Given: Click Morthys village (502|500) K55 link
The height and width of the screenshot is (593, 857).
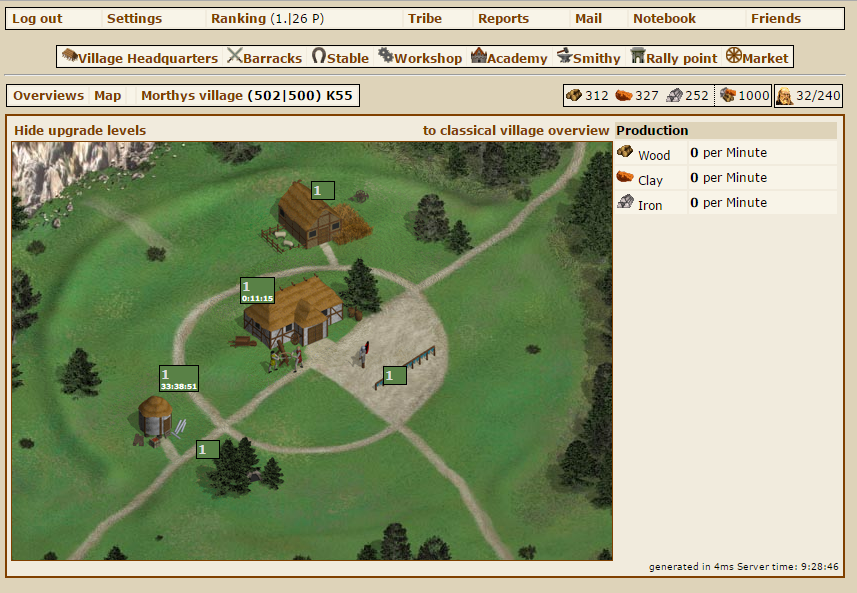Looking at the screenshot, I should 246,96.
